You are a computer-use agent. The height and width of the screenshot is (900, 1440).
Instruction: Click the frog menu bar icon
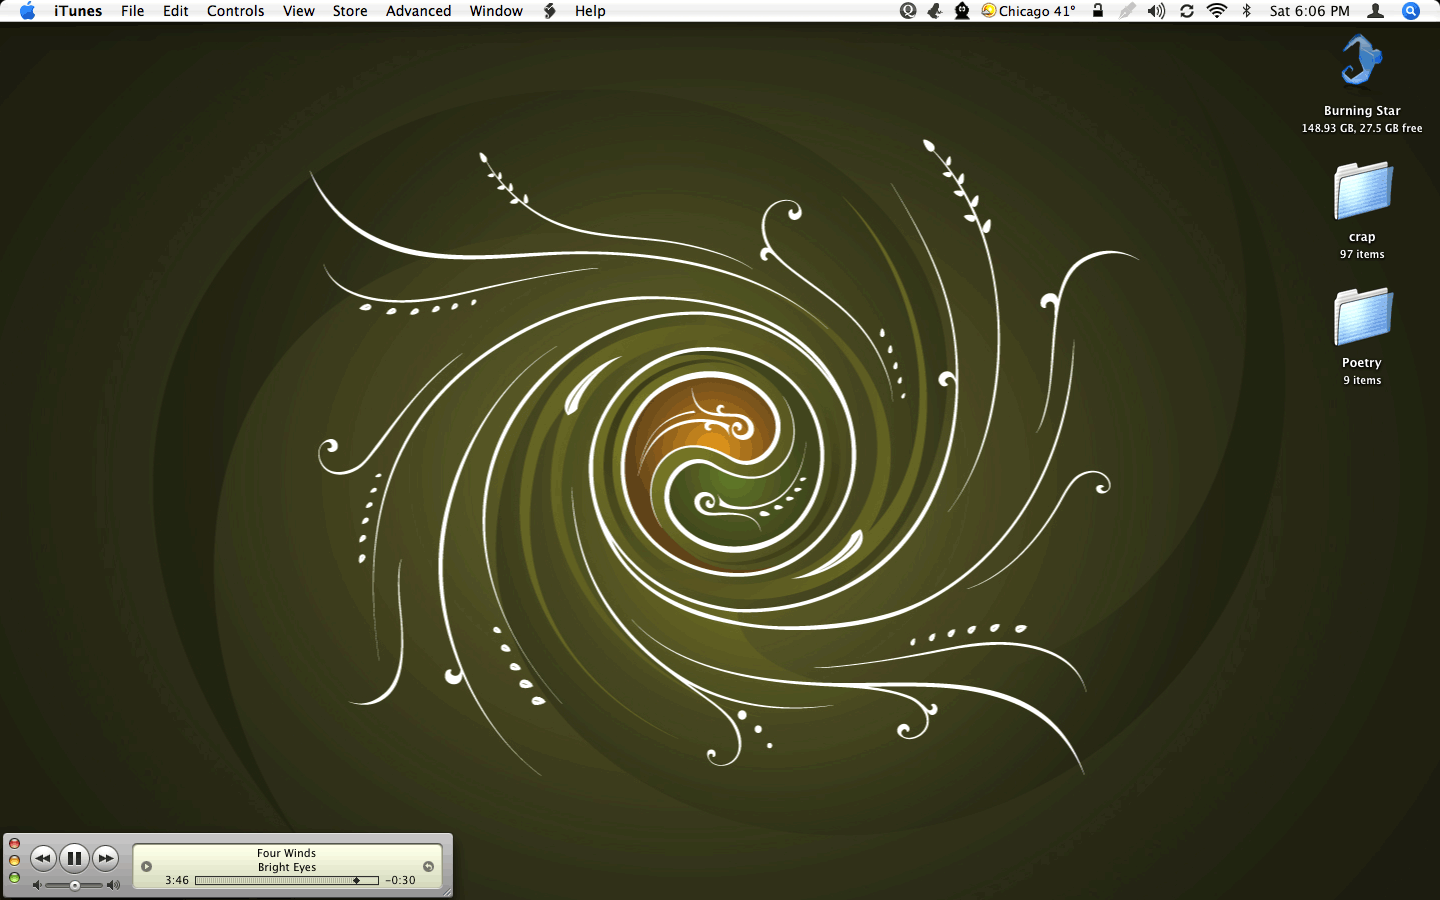935,11
